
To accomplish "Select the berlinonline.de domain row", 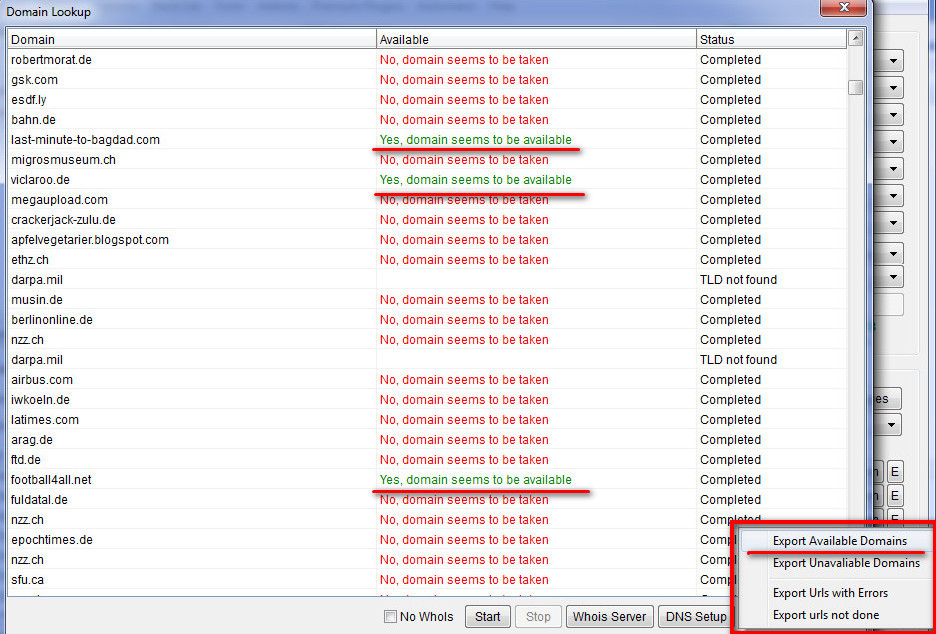I will coord(427,319).
